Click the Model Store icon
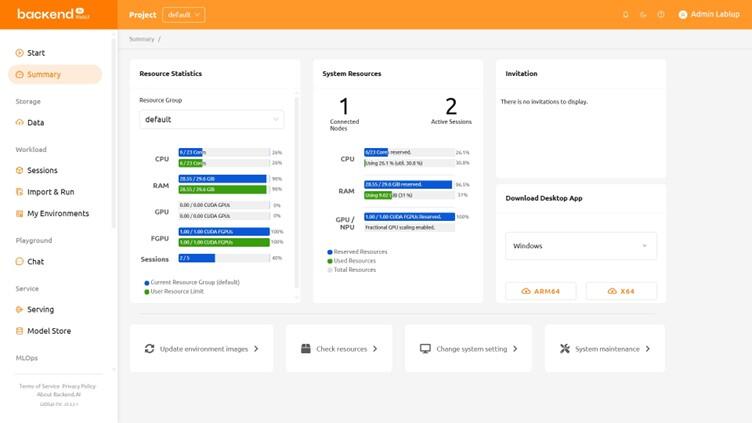The image size is (752, 423). 19,331
